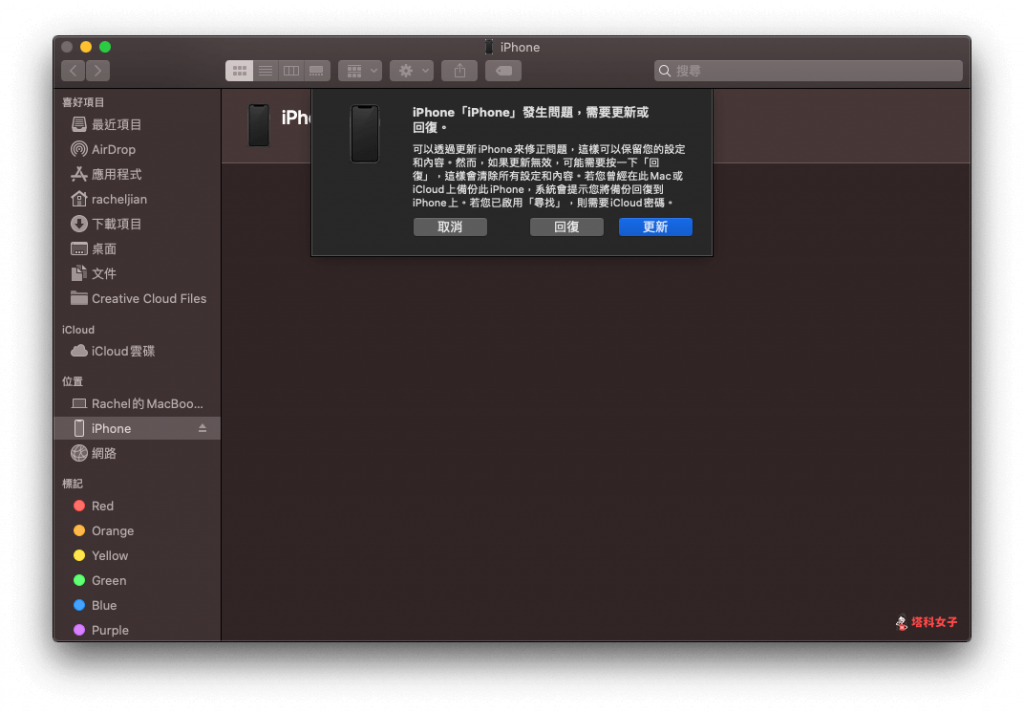Open 文件 in the sidebar
This screenshot has width=1024, height=712.
click(x=137, y=273)
